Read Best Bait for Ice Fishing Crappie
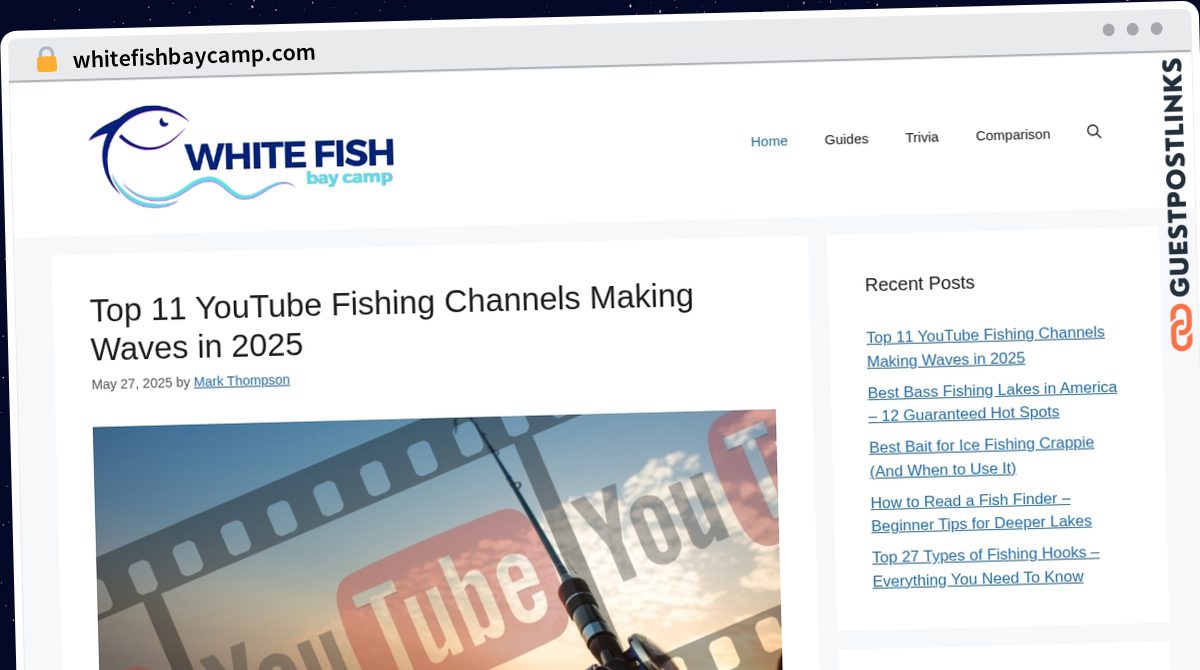 (x=981, y=456)
